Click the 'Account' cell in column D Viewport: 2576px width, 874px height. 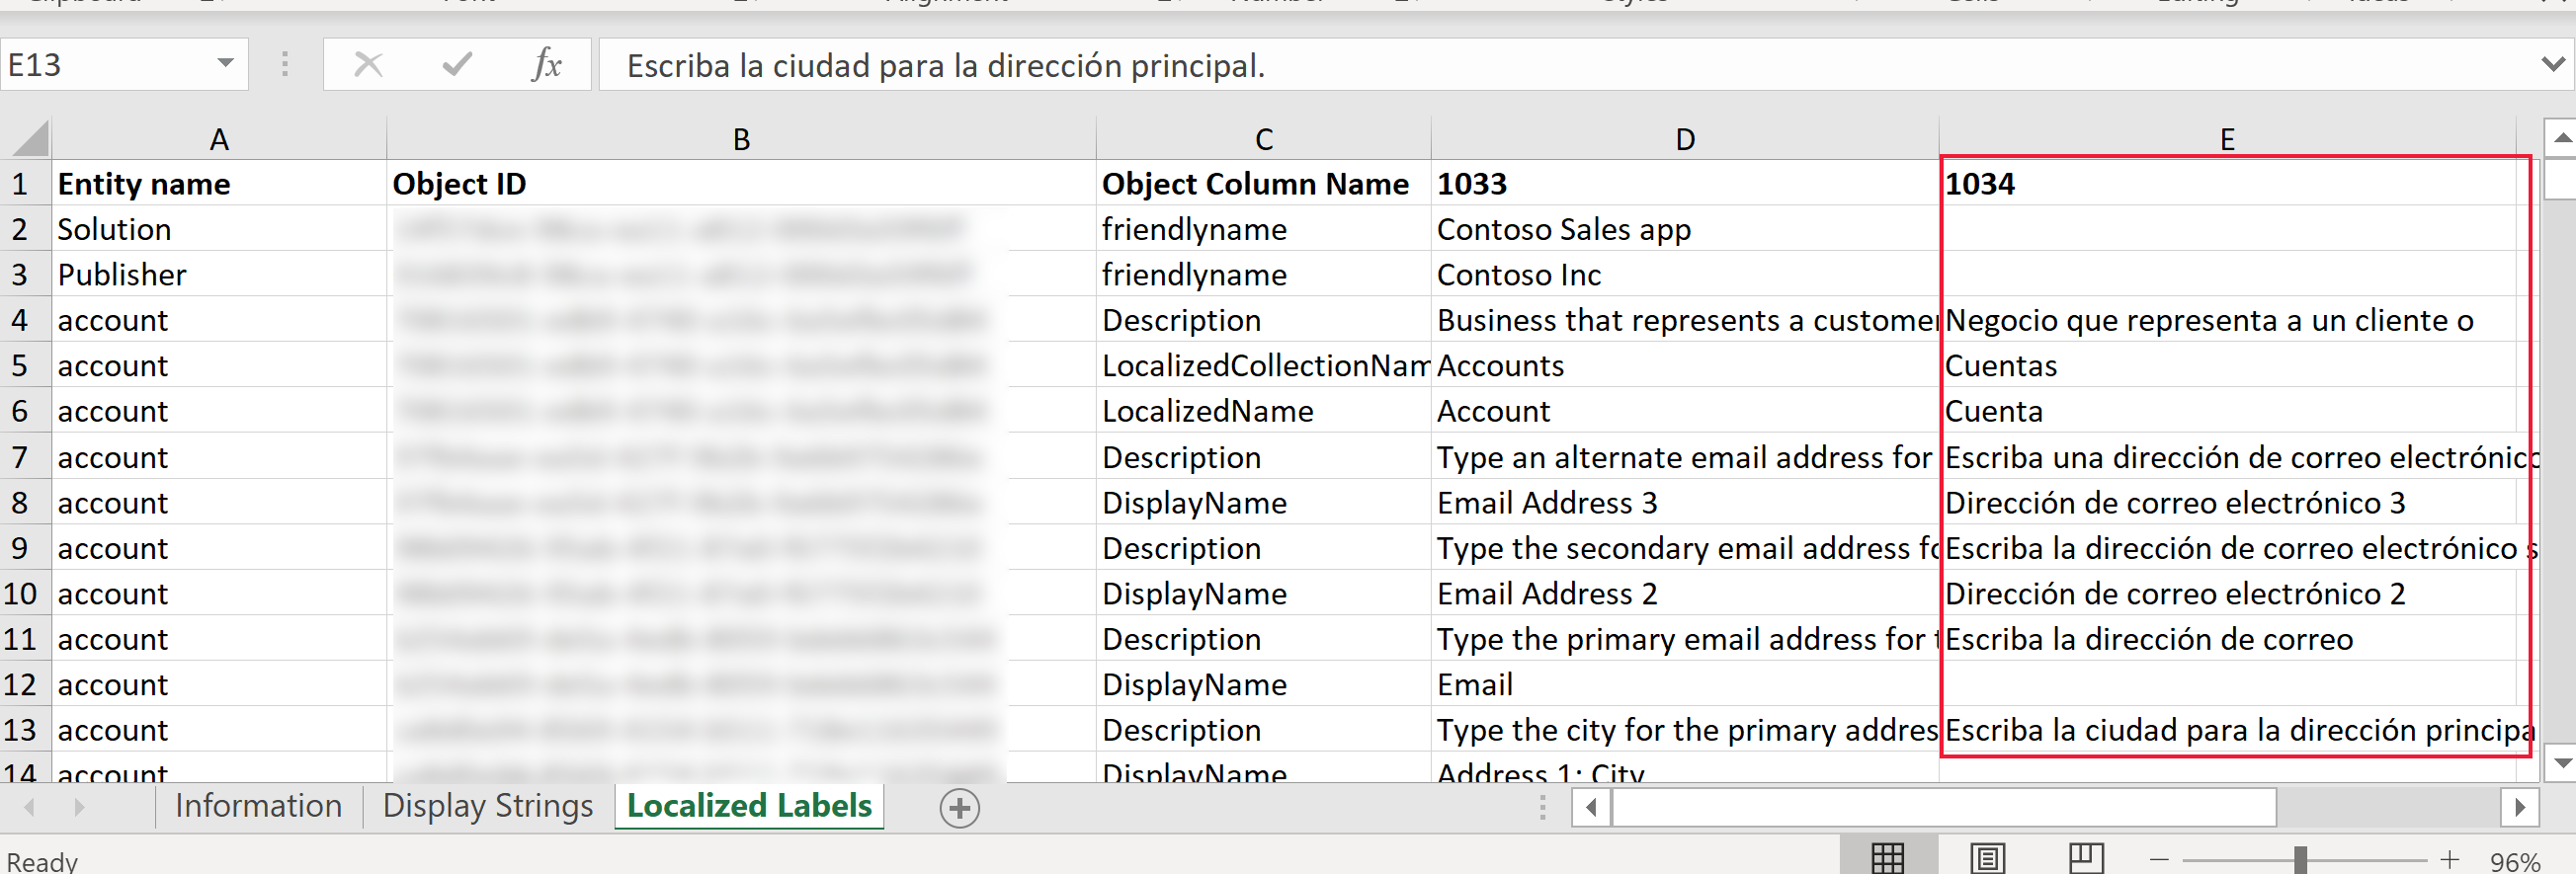(1685, 411)
